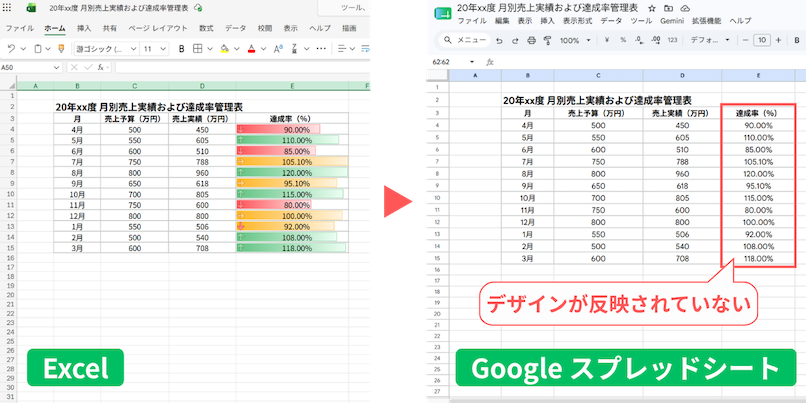
Task: Open the Excel 挿入 tab
Action: pyautogui.click(x=84, y=28)
